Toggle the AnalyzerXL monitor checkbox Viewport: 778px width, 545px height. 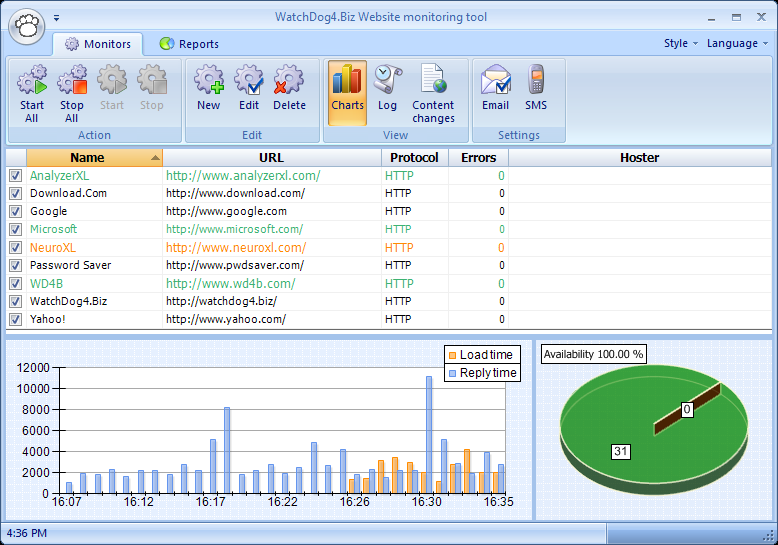(15, 176)
